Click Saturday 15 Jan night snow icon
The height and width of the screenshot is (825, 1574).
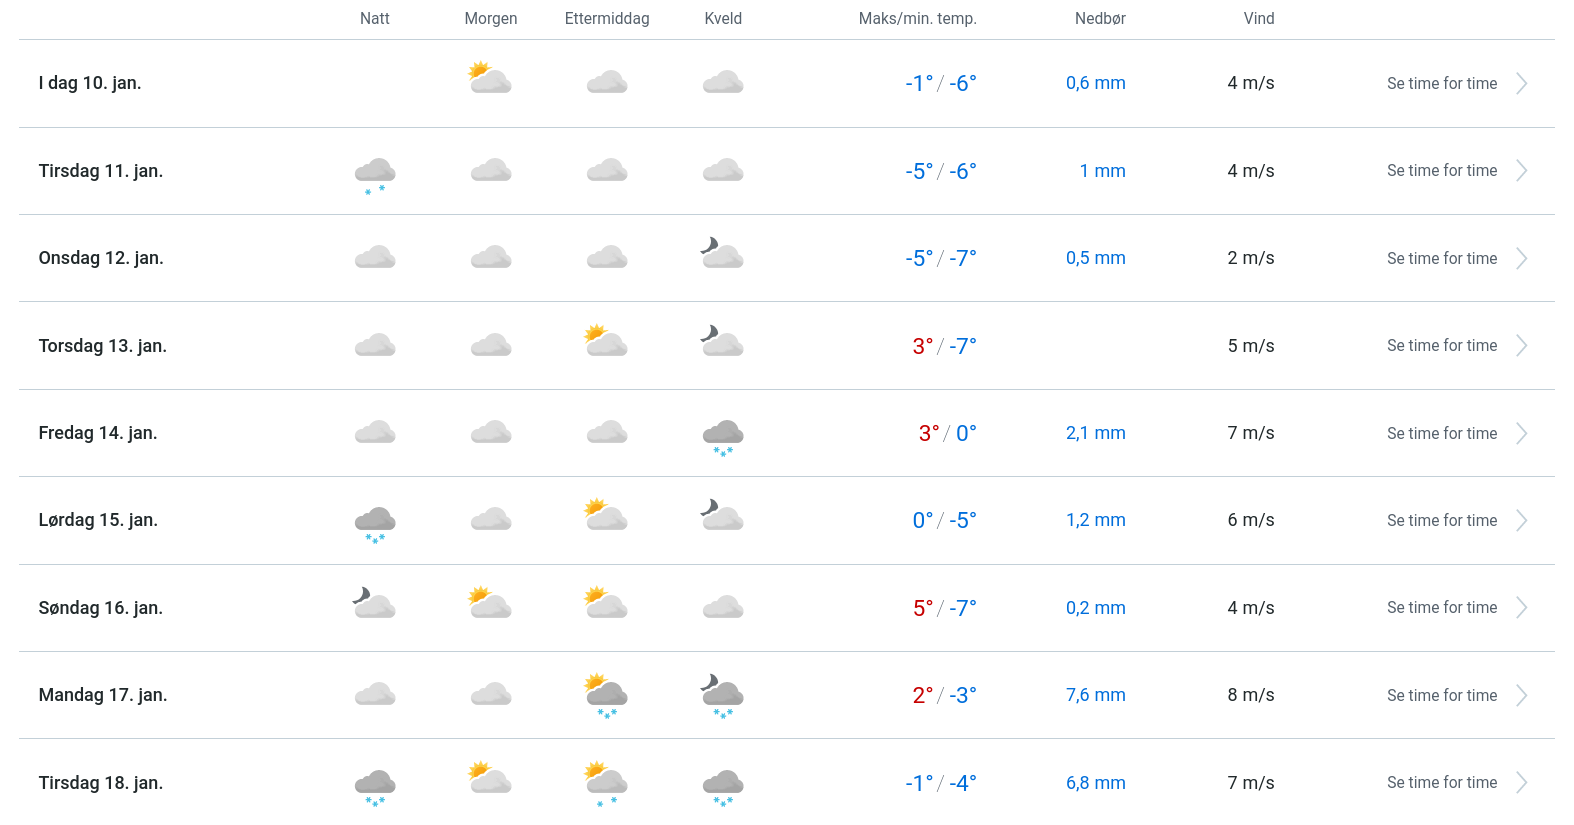pyautogui.click(x=375, y=523)
